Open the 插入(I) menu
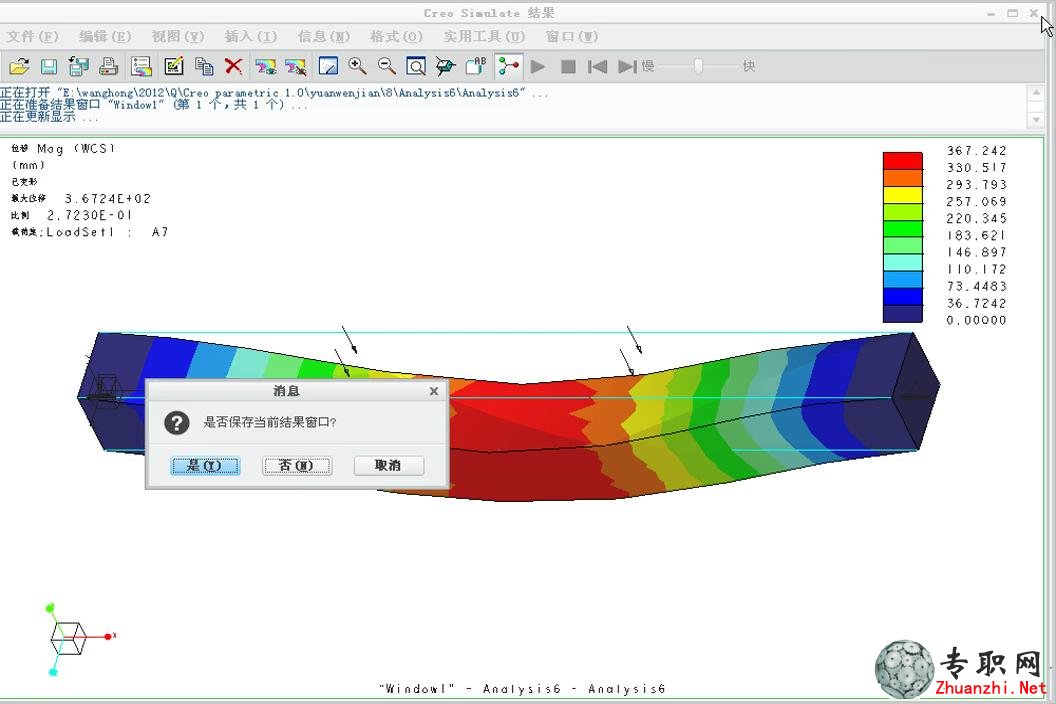1056x704 pixels. (251, 36)
